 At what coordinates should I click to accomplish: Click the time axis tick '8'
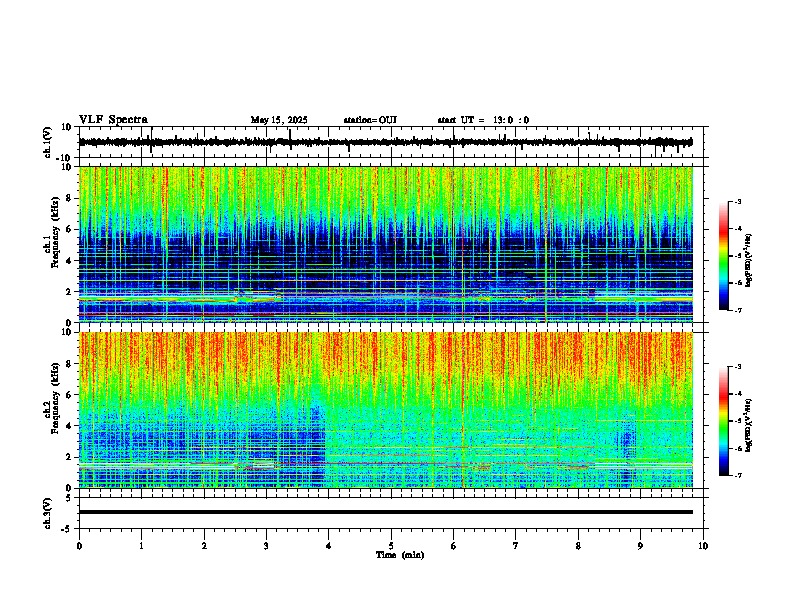click(x=578, y=546)
